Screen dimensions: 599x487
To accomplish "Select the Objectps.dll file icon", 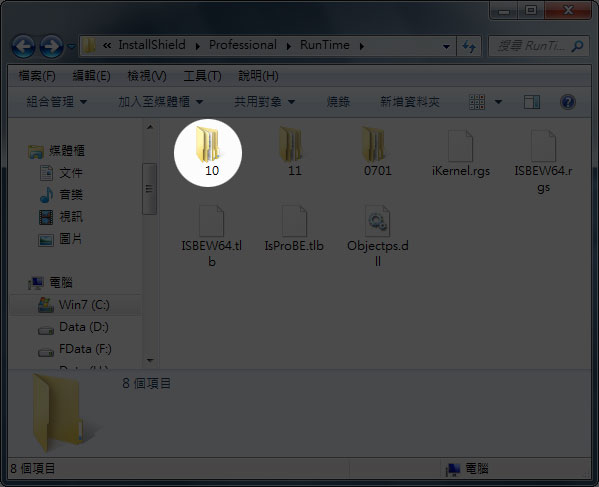I will (377, 221).
